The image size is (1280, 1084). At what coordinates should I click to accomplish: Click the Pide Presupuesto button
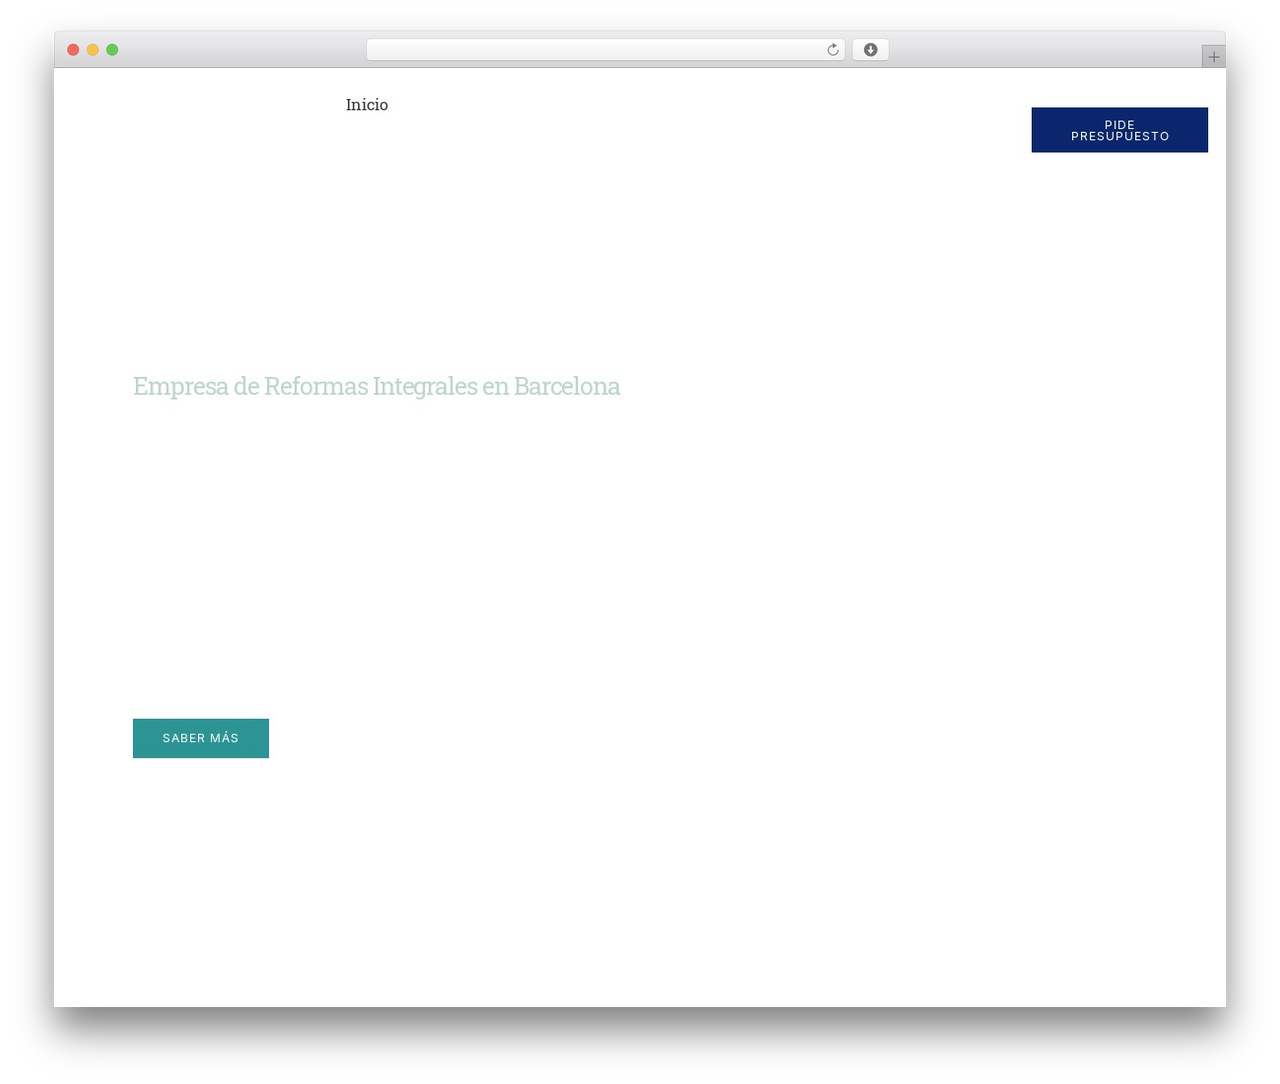point(1119,130)
